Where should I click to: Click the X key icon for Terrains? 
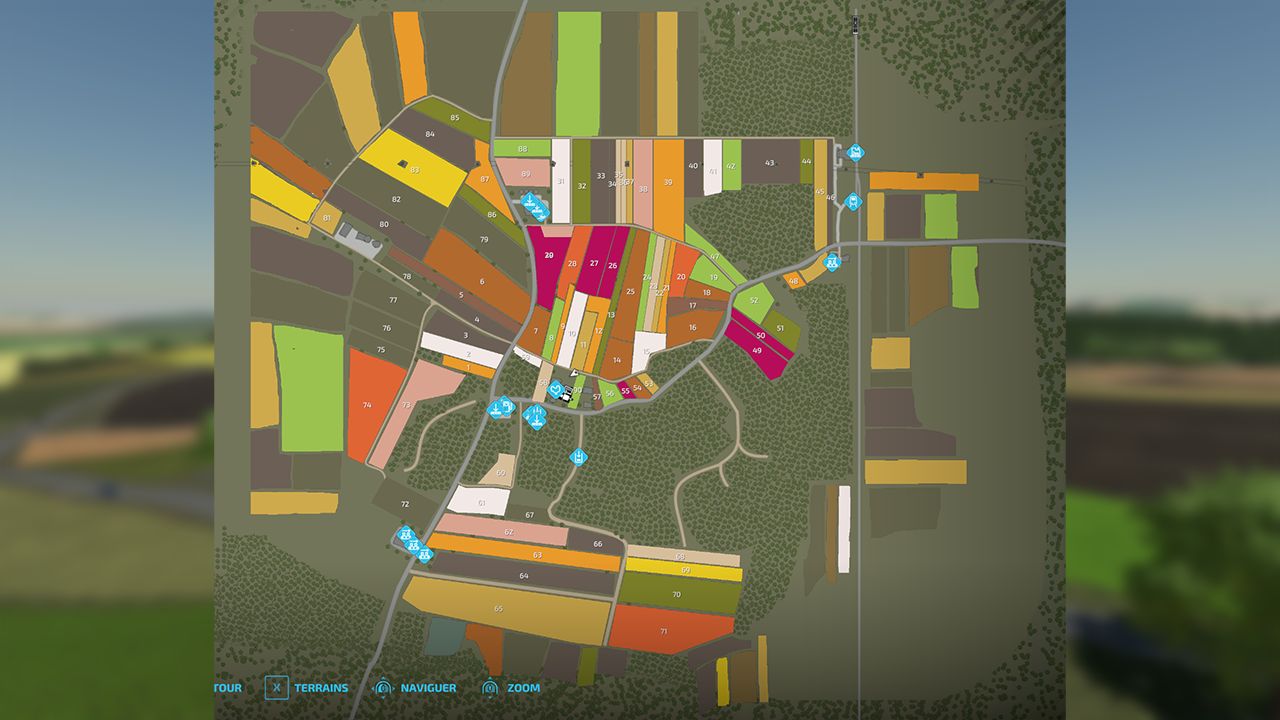pos(277,688)
